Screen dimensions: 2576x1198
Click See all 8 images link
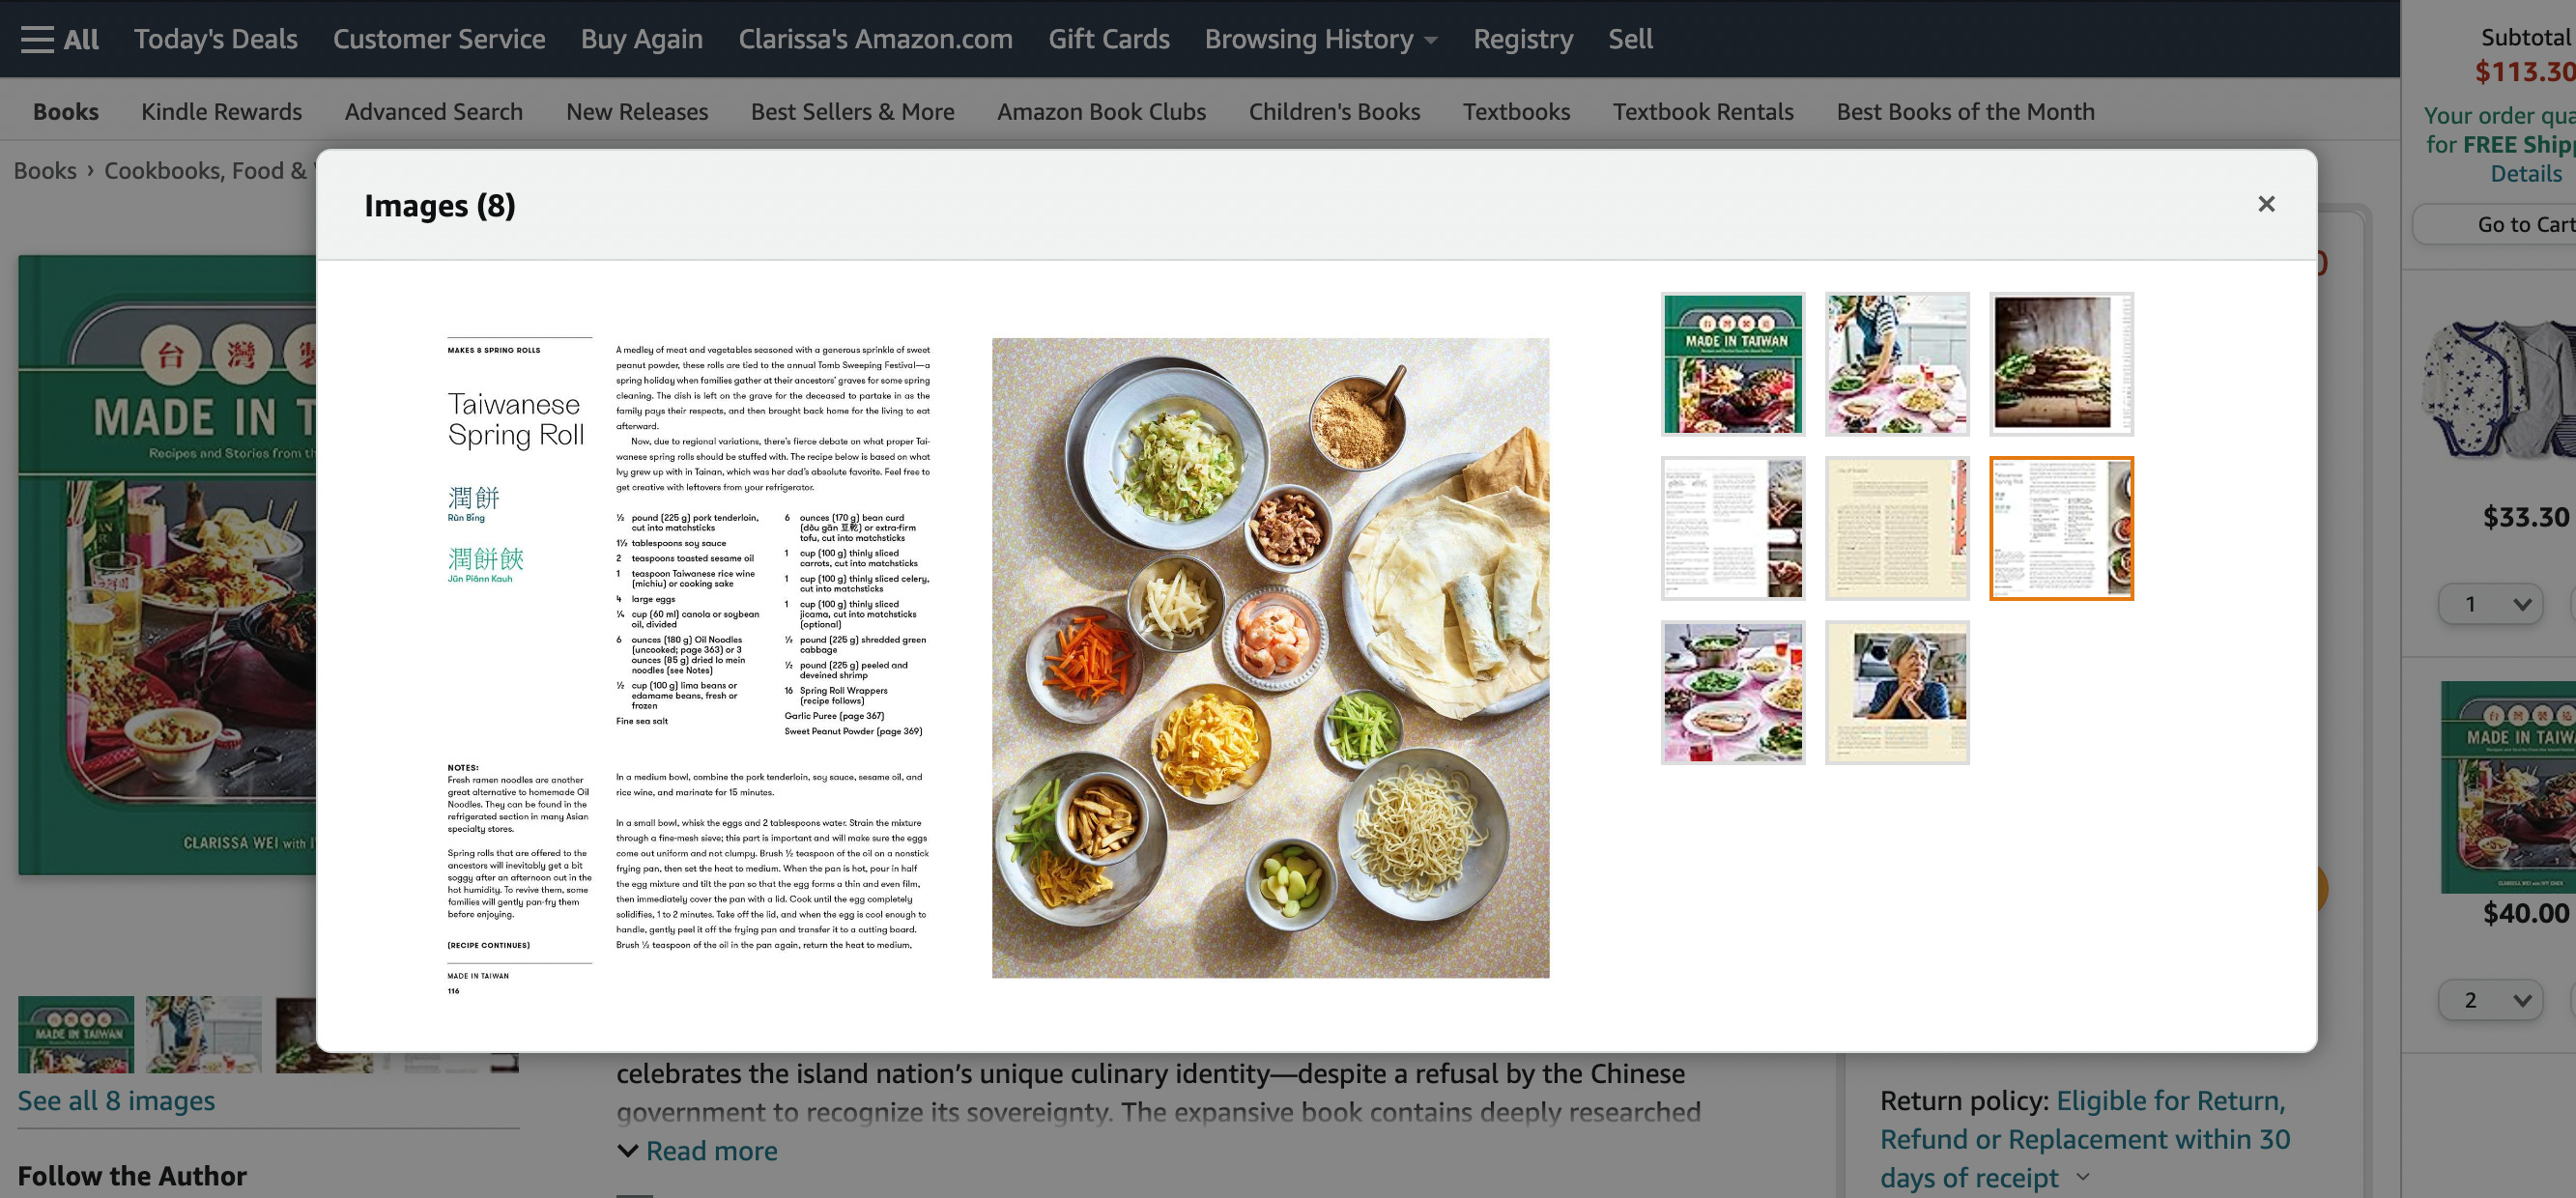[116, 1100]
